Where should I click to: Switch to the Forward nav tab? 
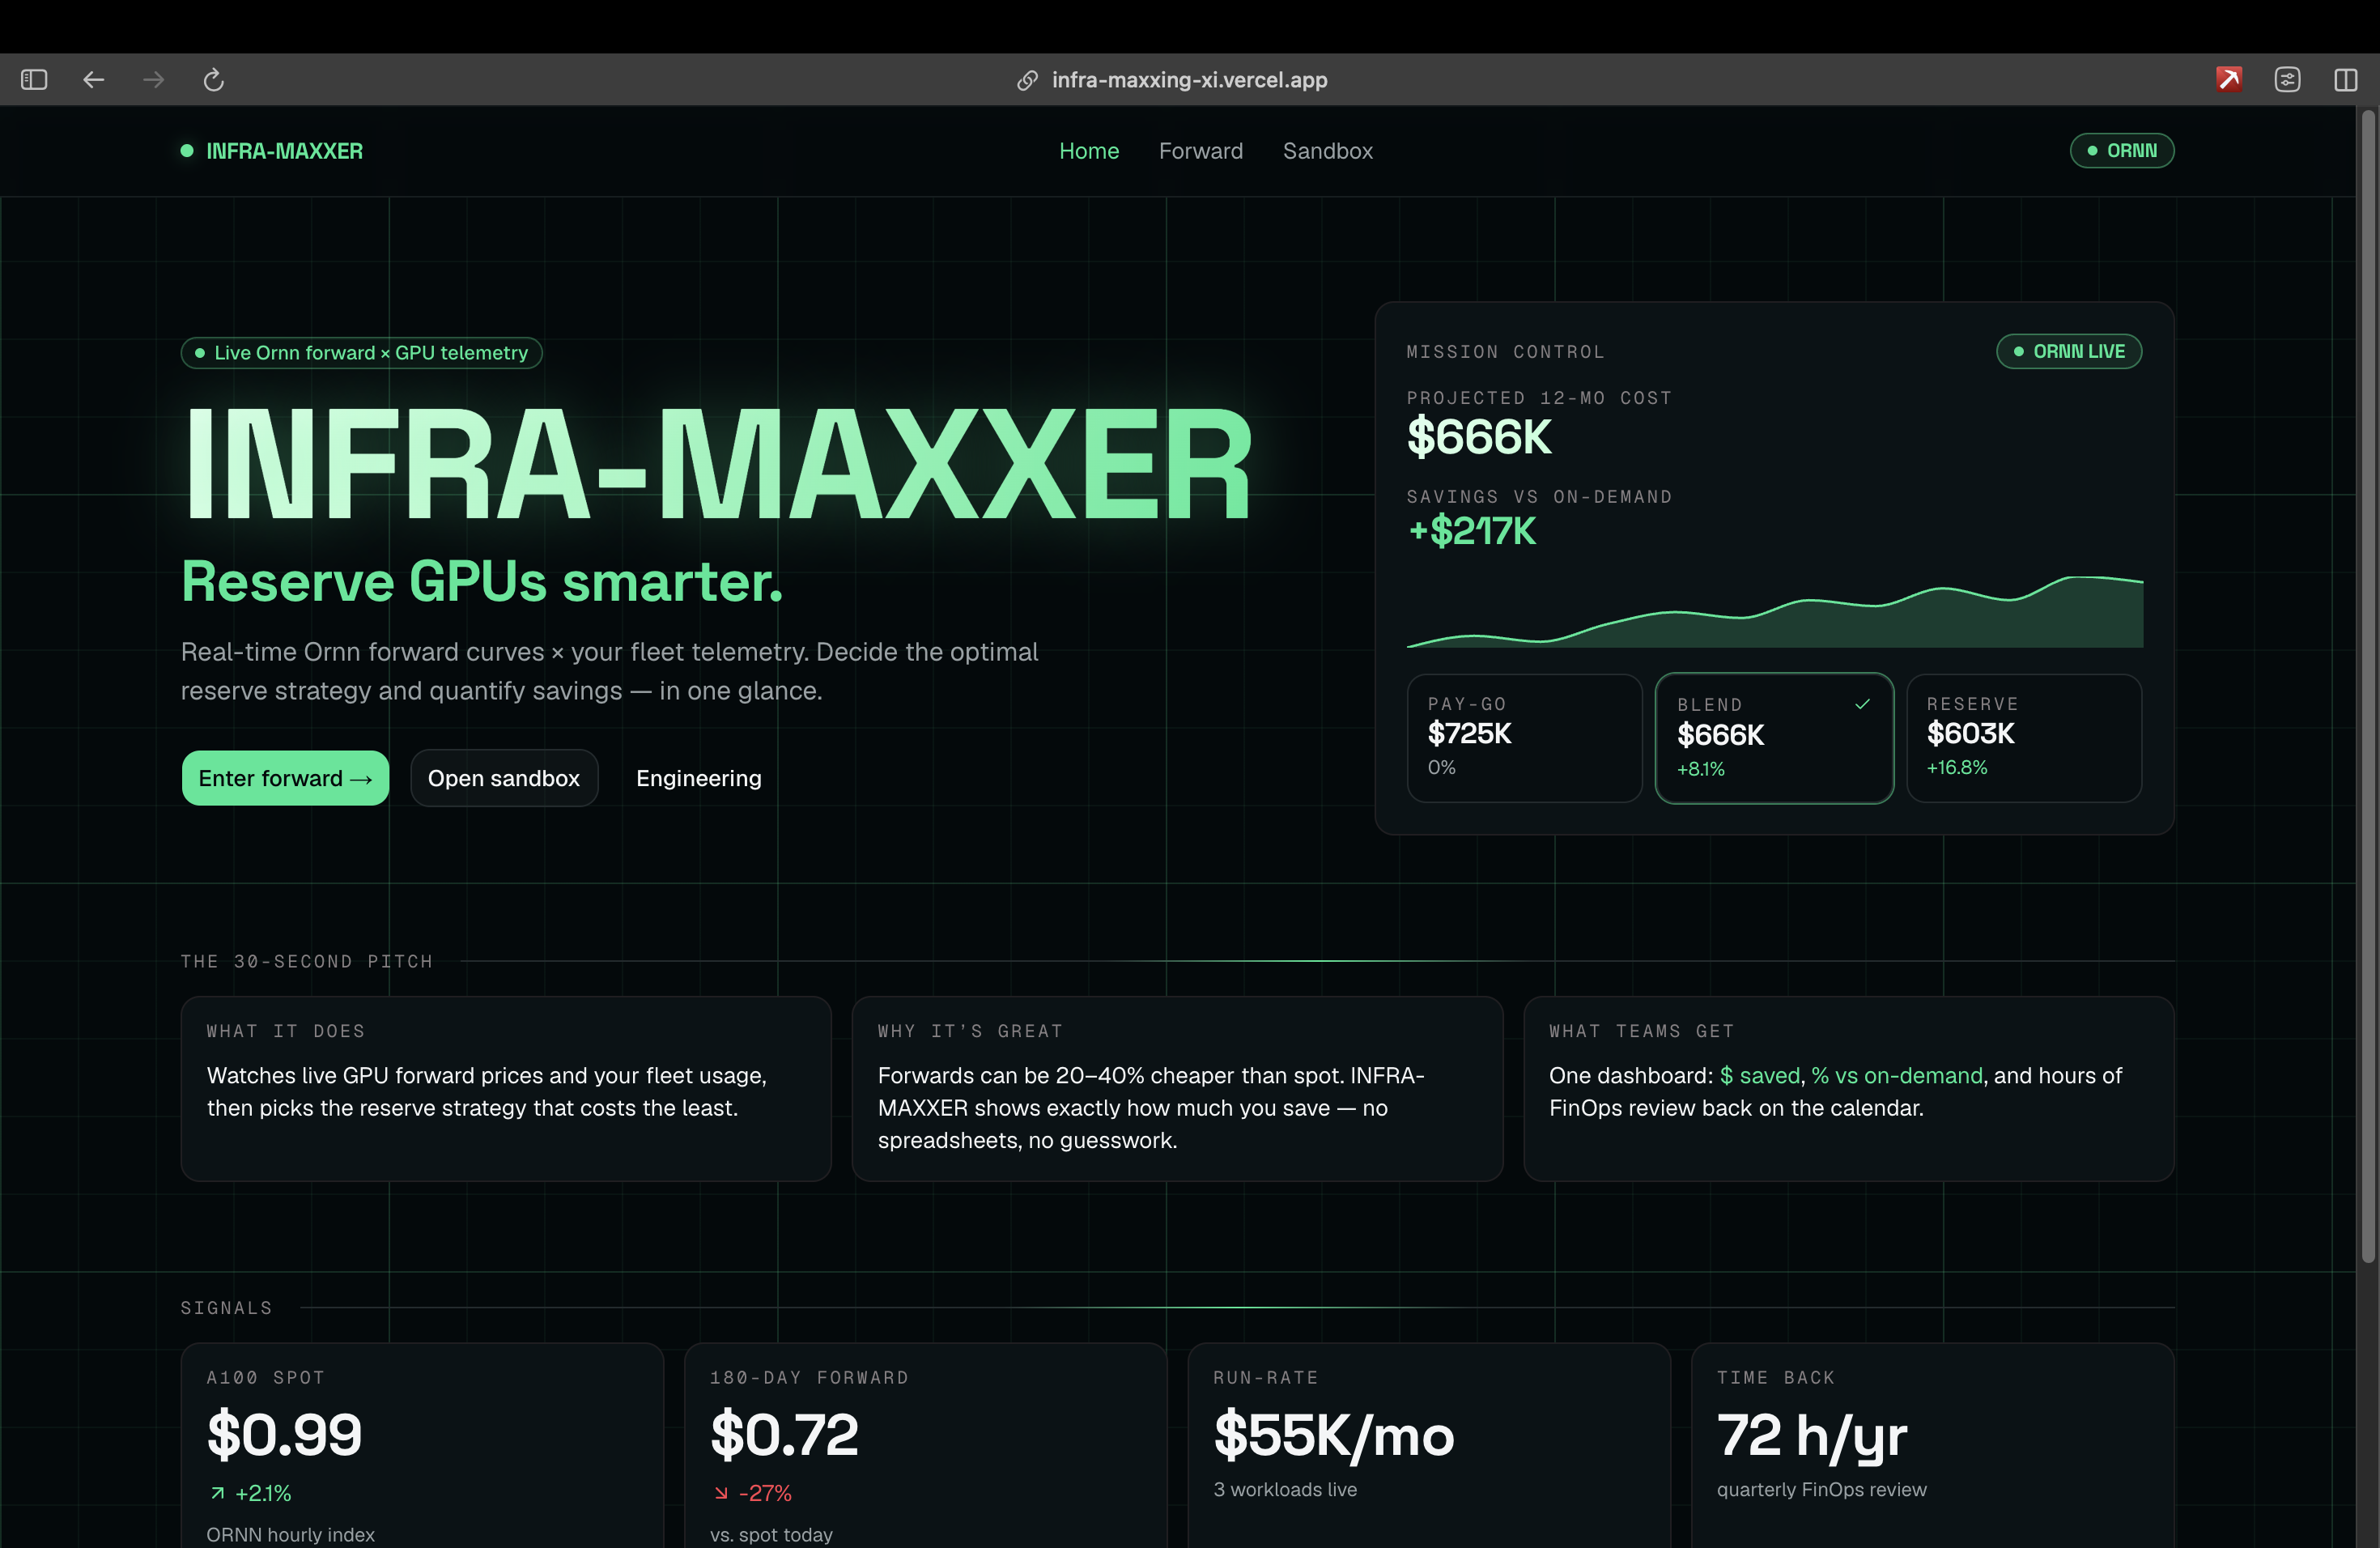(1201, 151)
